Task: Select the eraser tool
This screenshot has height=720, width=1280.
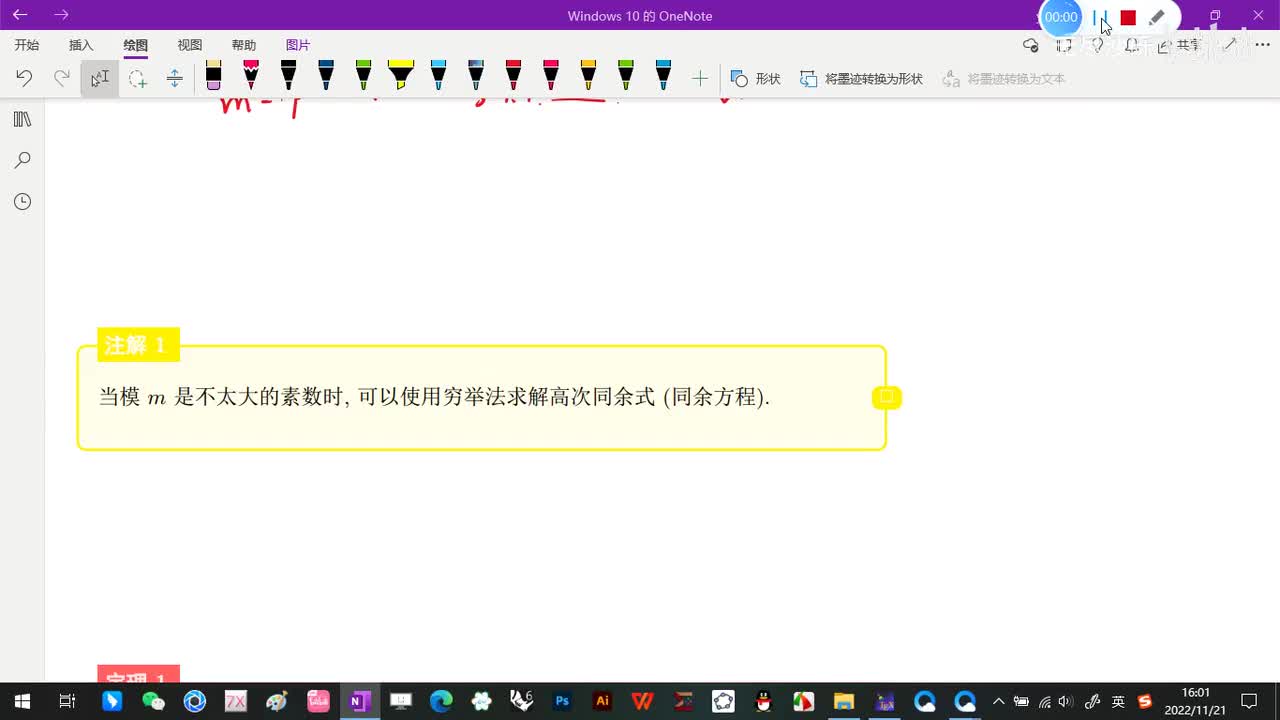Action: pyautogui.click(x=213, y=76)
